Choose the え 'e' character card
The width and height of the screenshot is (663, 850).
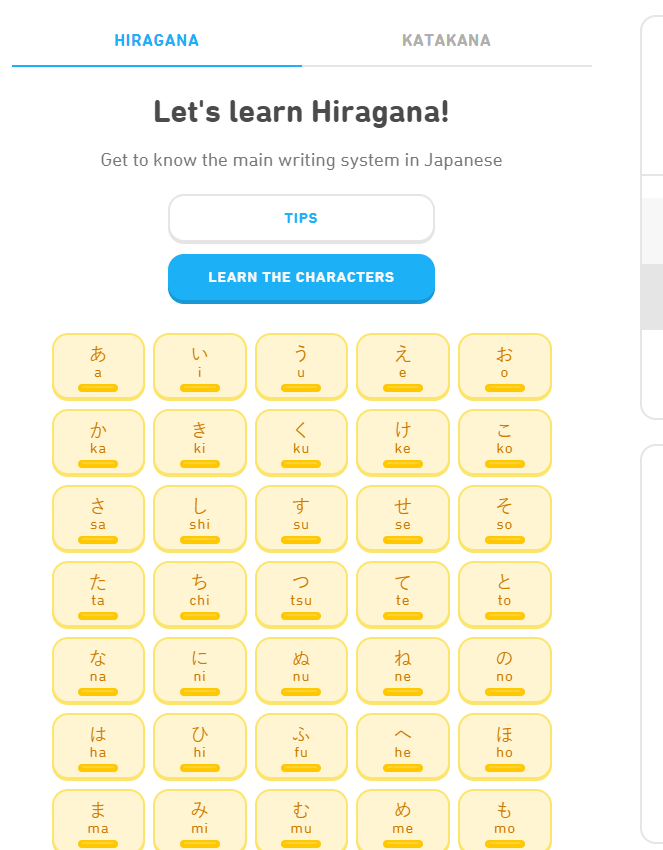403,366
